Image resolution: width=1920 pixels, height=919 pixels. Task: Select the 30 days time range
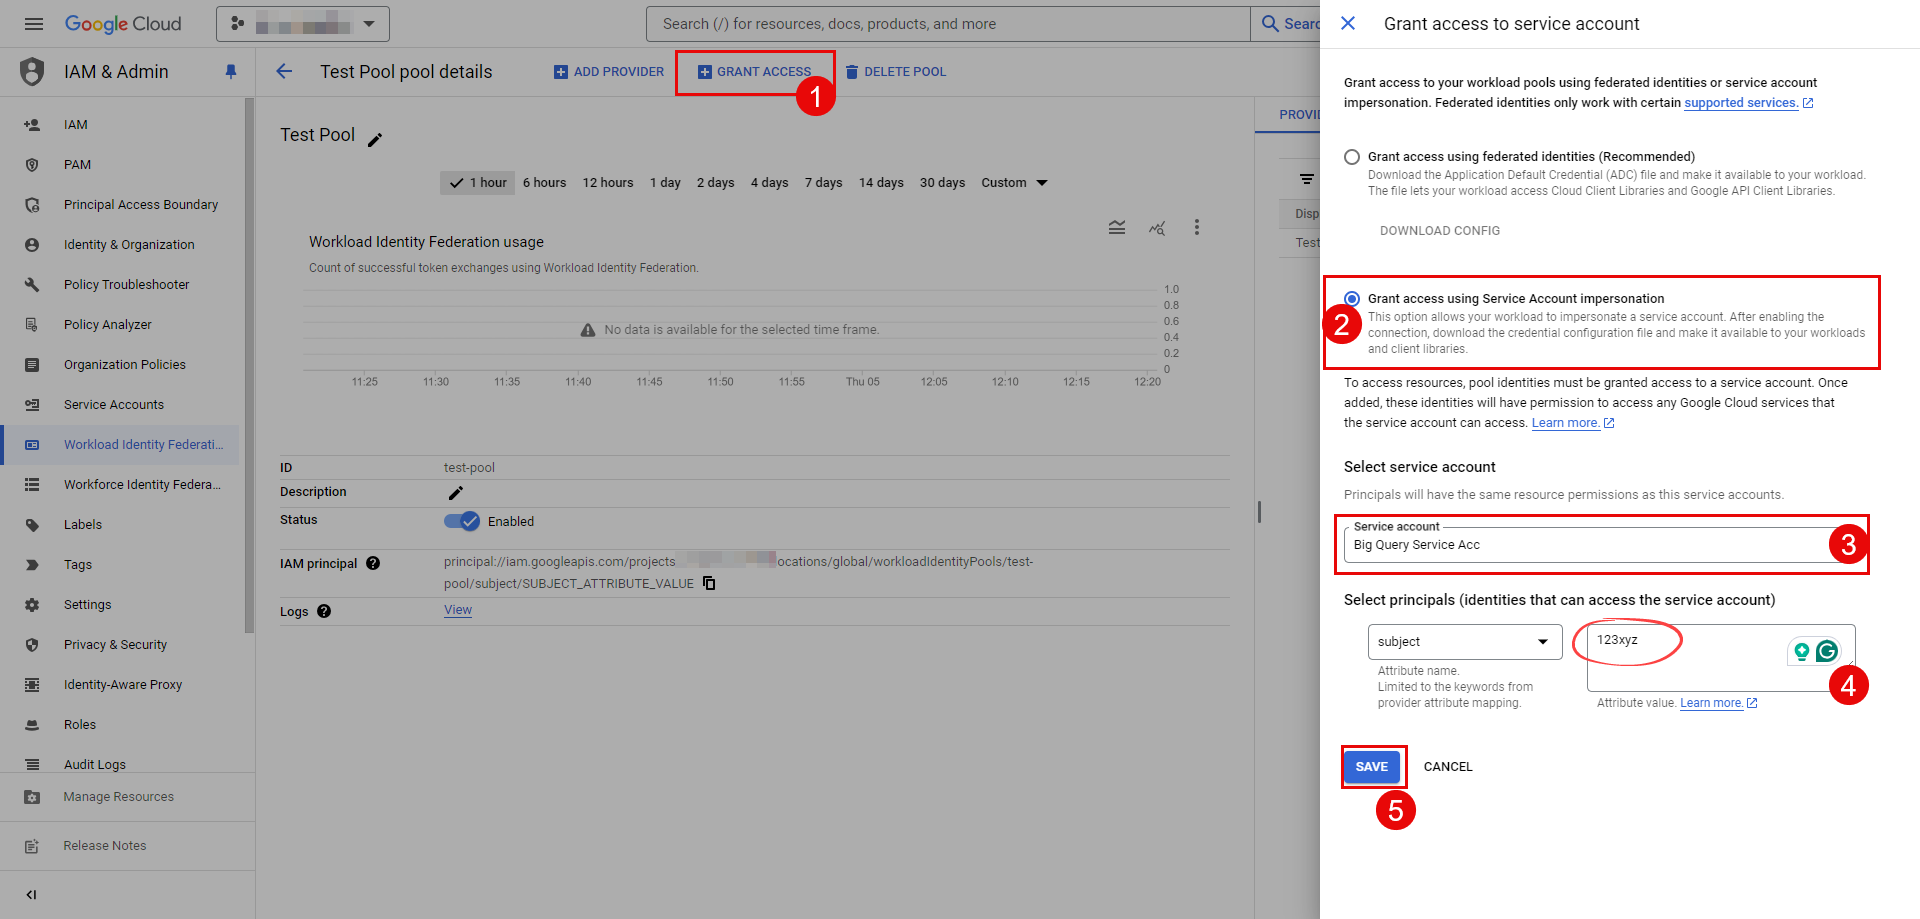(x=942, y=183)
